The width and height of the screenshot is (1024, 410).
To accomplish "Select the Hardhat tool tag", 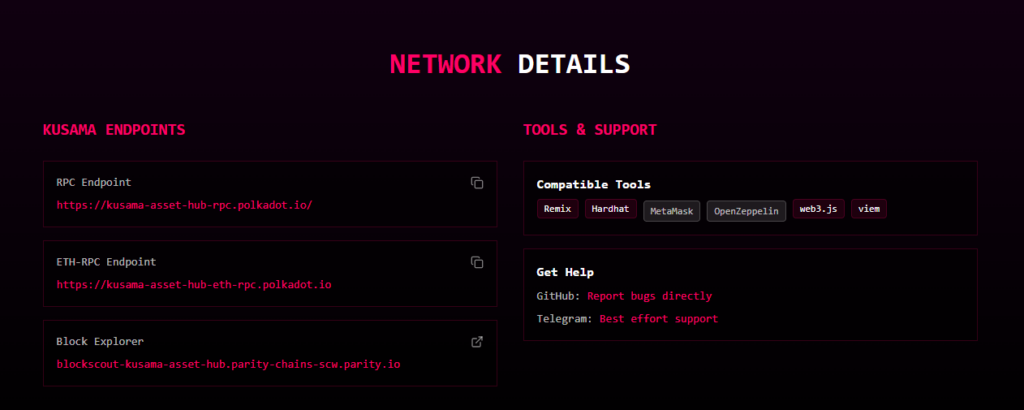I will 611,209.
